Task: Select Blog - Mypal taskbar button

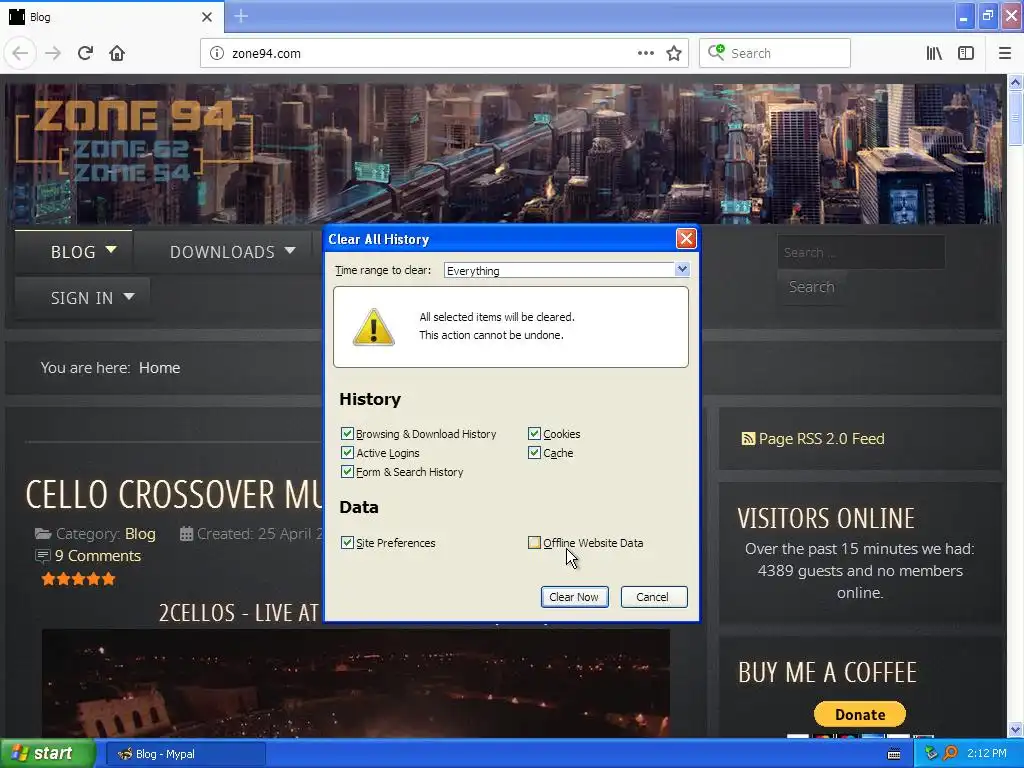Action: 185,754
